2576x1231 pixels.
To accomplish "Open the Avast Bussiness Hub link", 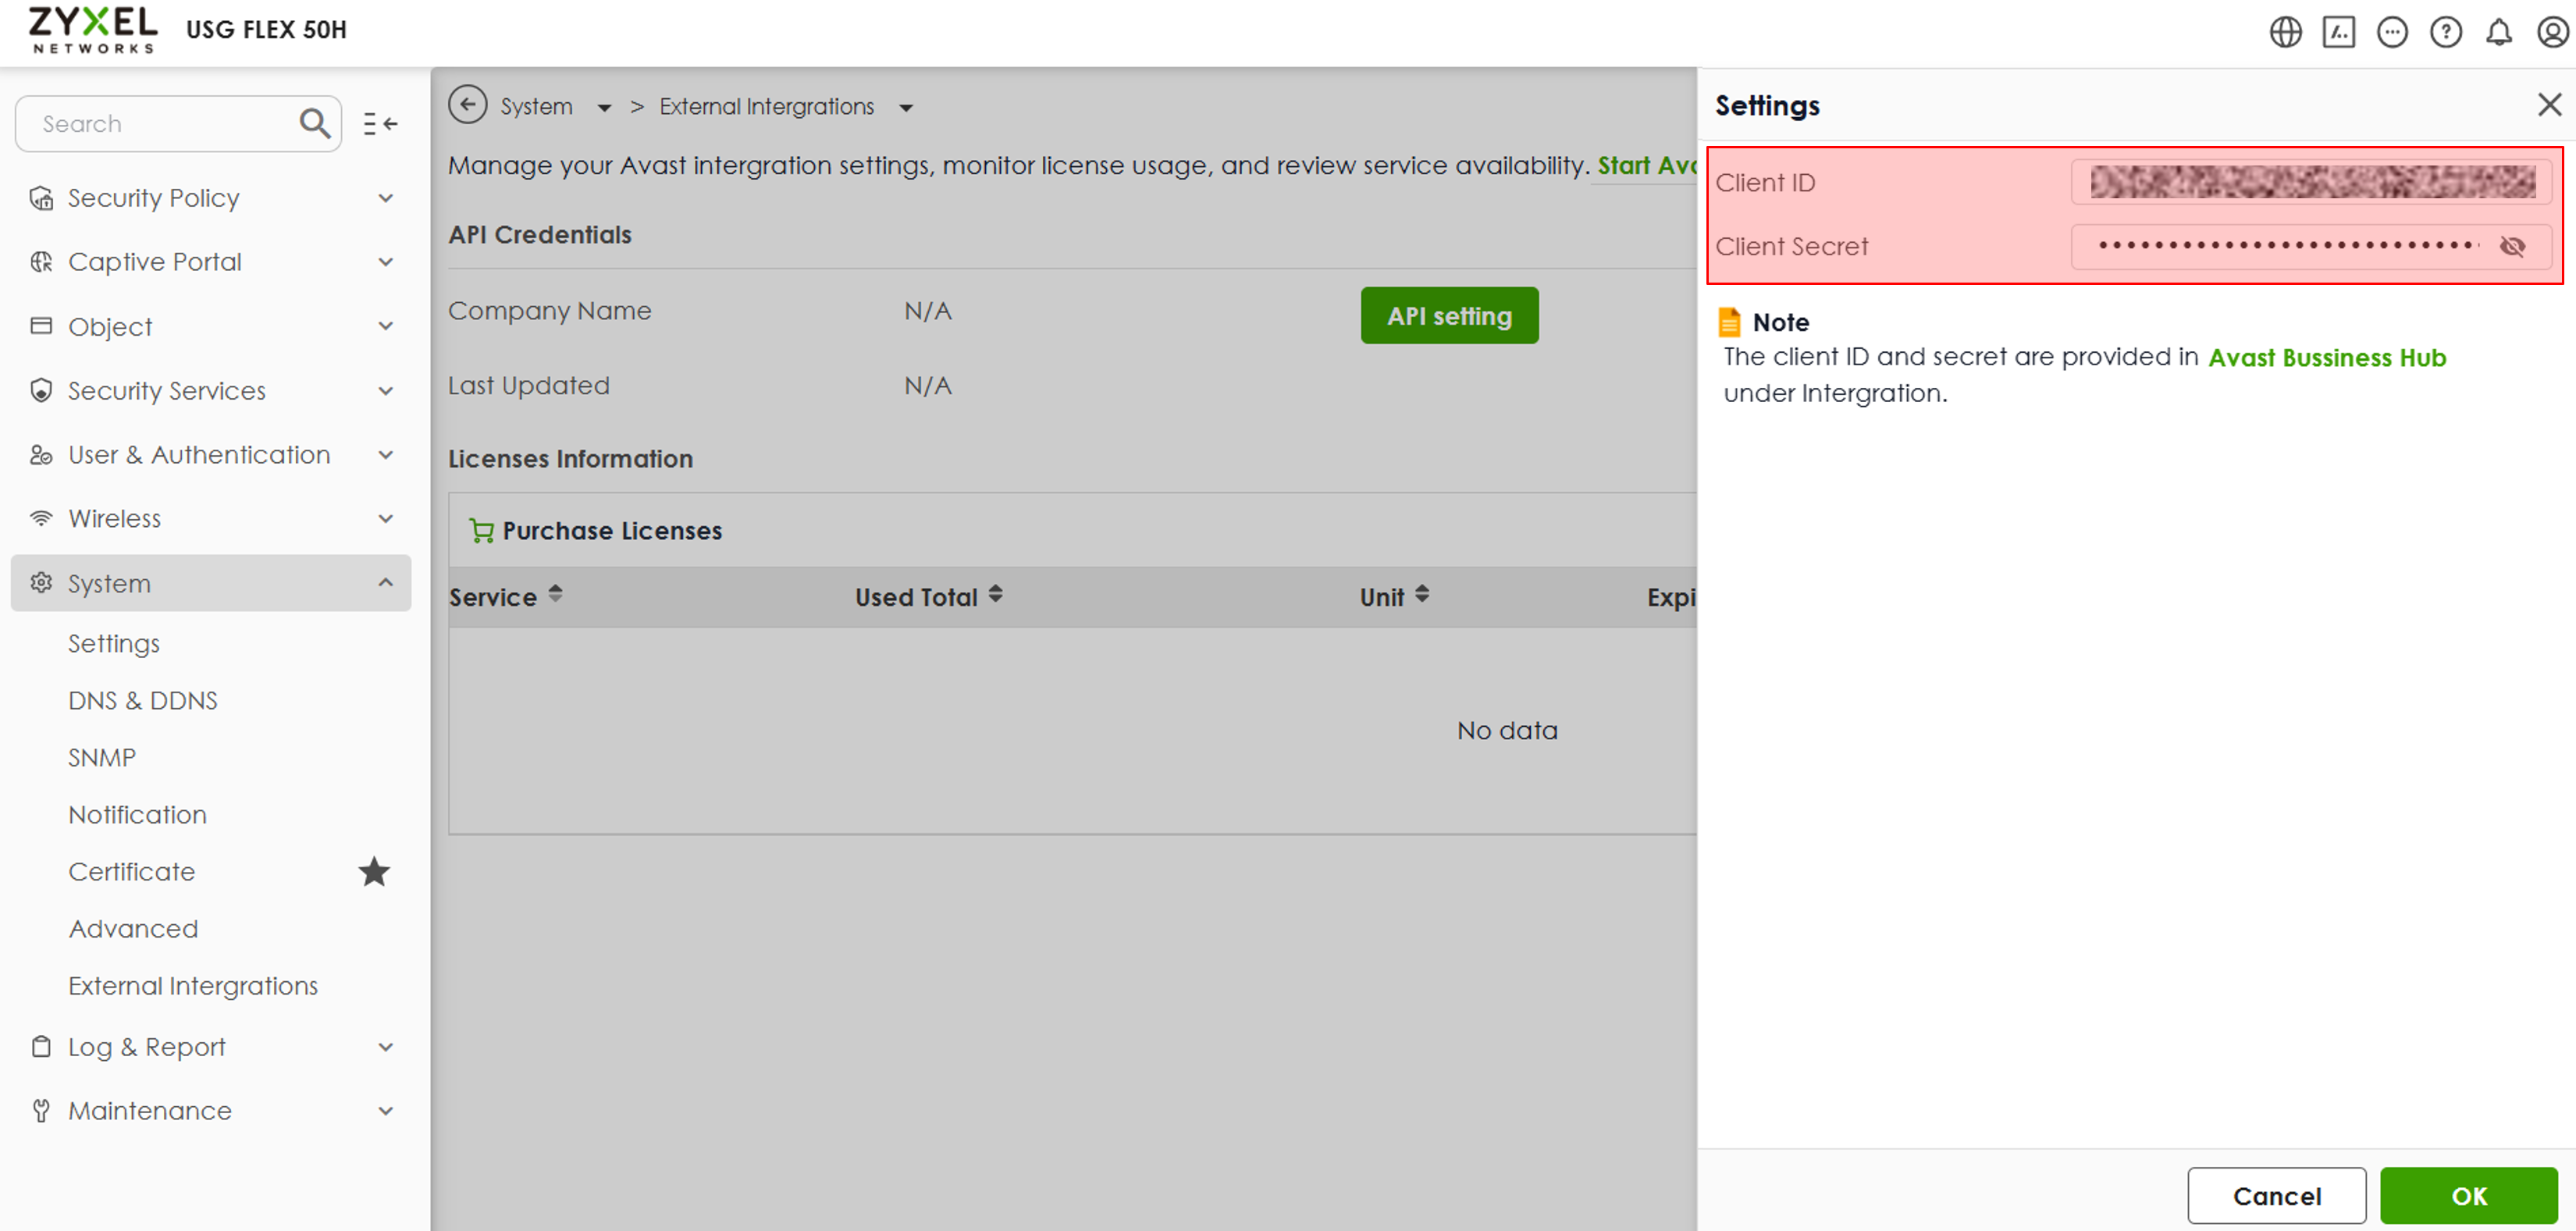I will point(2326,357).
